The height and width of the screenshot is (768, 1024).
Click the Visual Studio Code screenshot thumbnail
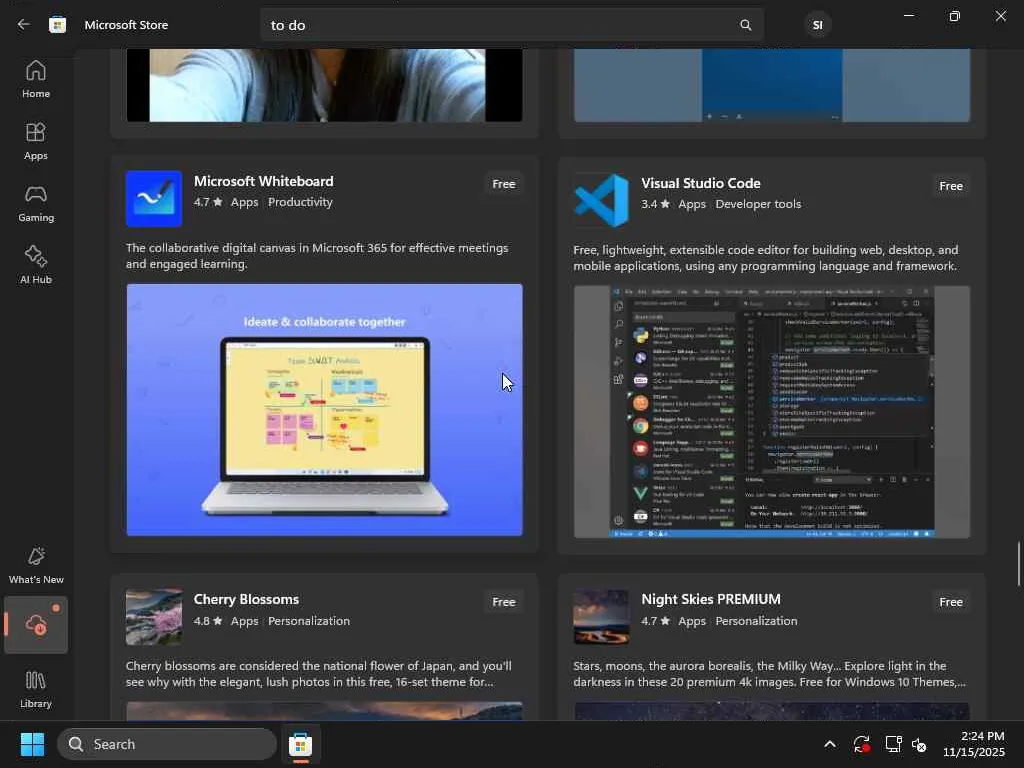772,412
